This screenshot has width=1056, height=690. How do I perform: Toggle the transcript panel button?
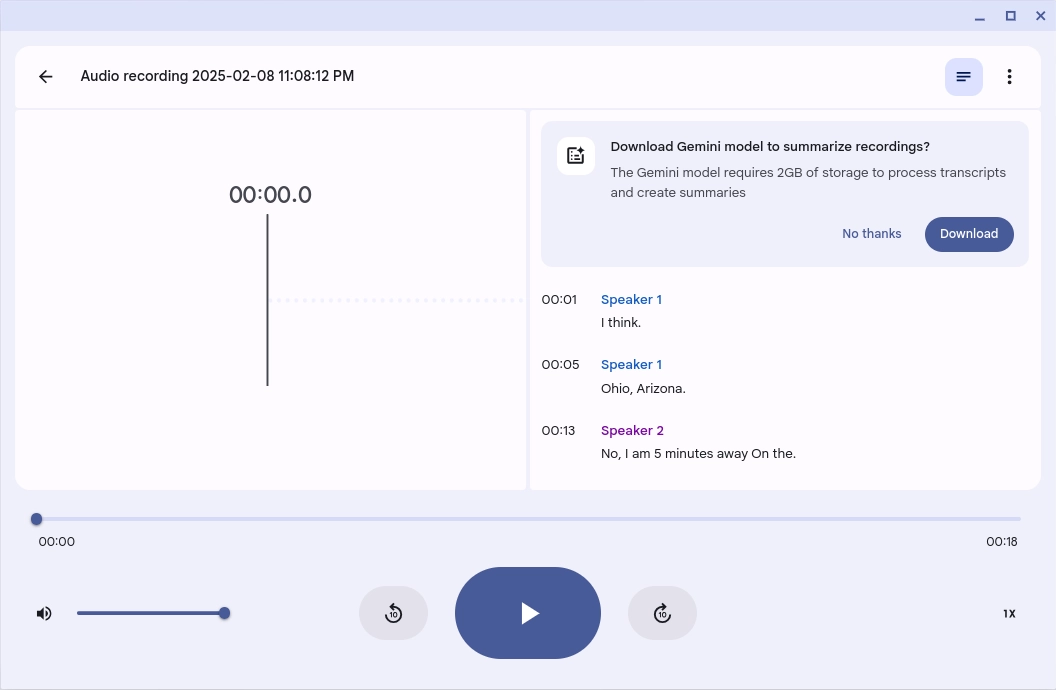tap(963, 77)
